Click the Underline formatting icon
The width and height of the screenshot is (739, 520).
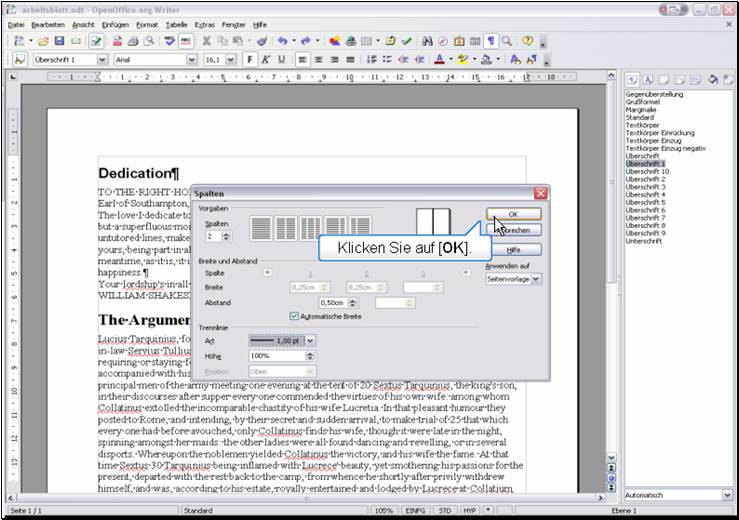281,60
